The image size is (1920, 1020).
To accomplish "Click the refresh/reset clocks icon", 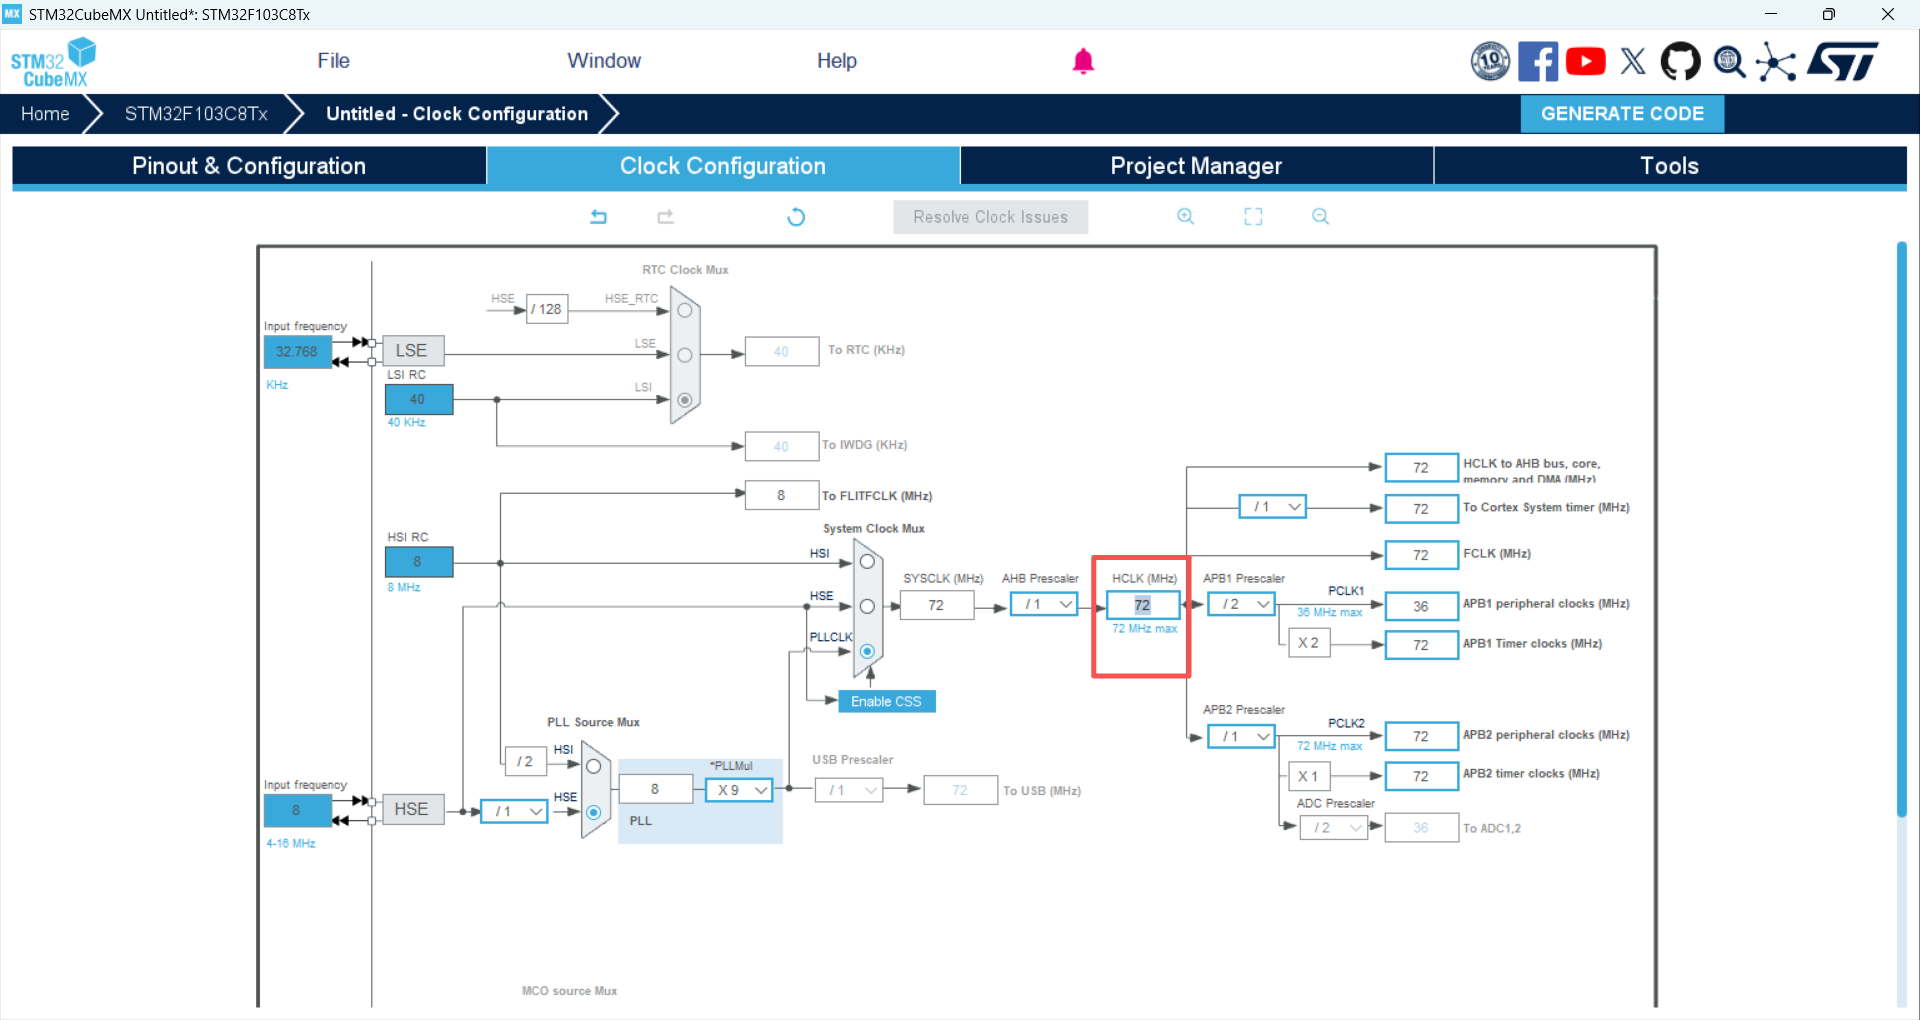I will tap(796, 217).
